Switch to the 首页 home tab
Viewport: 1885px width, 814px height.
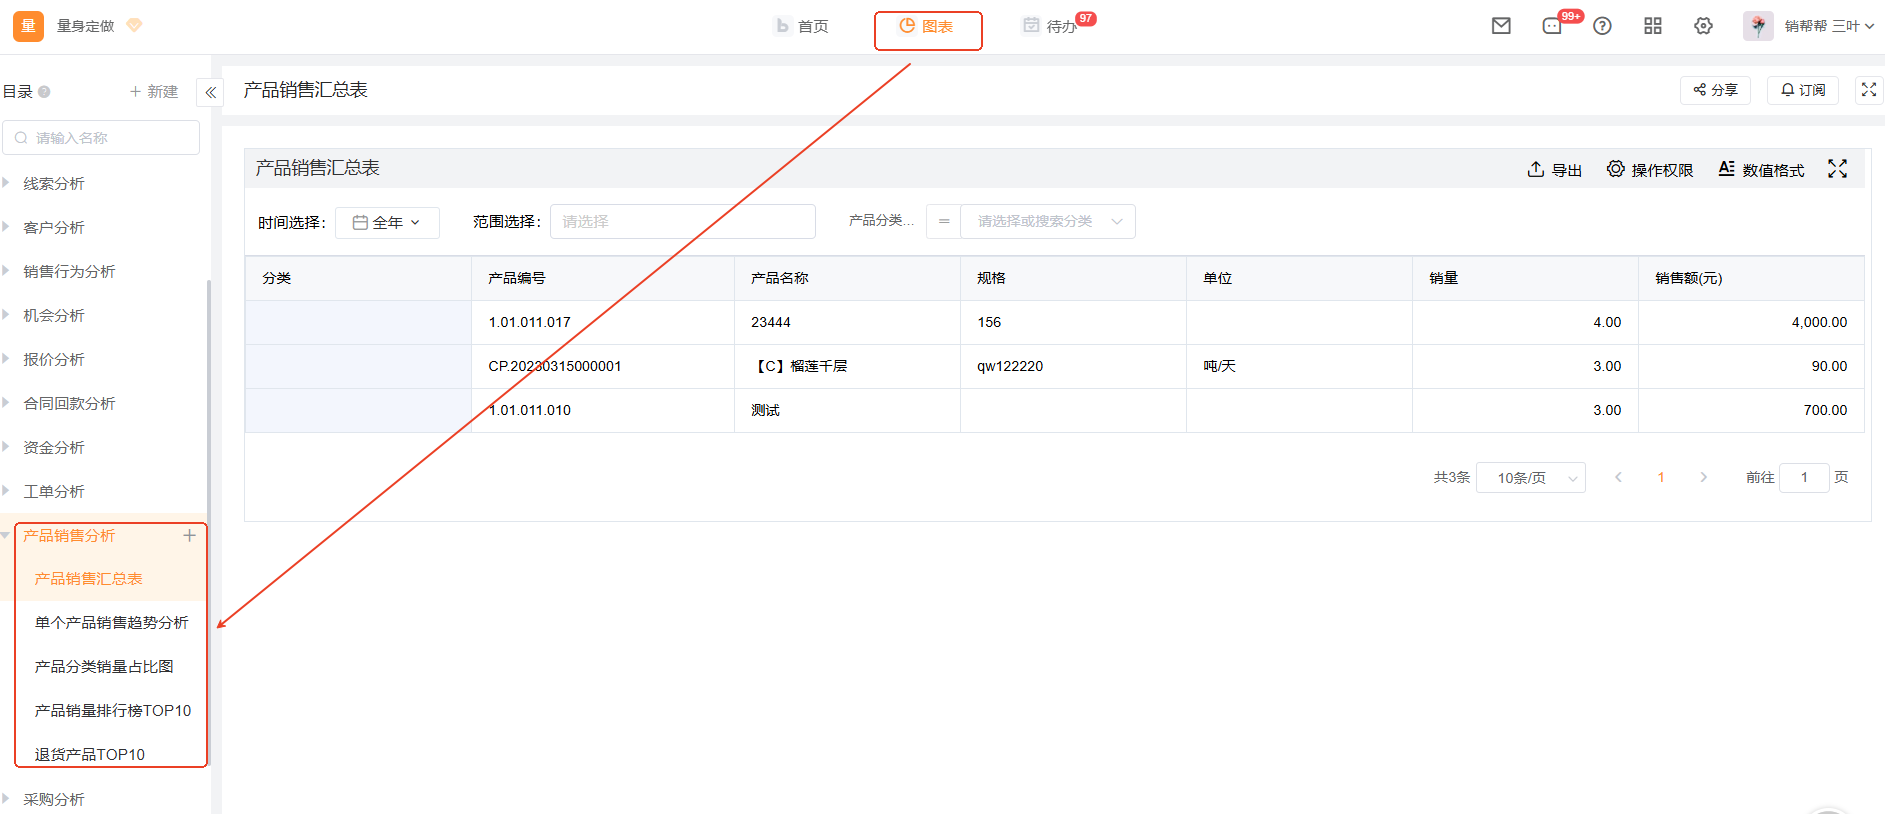[802, 26]
